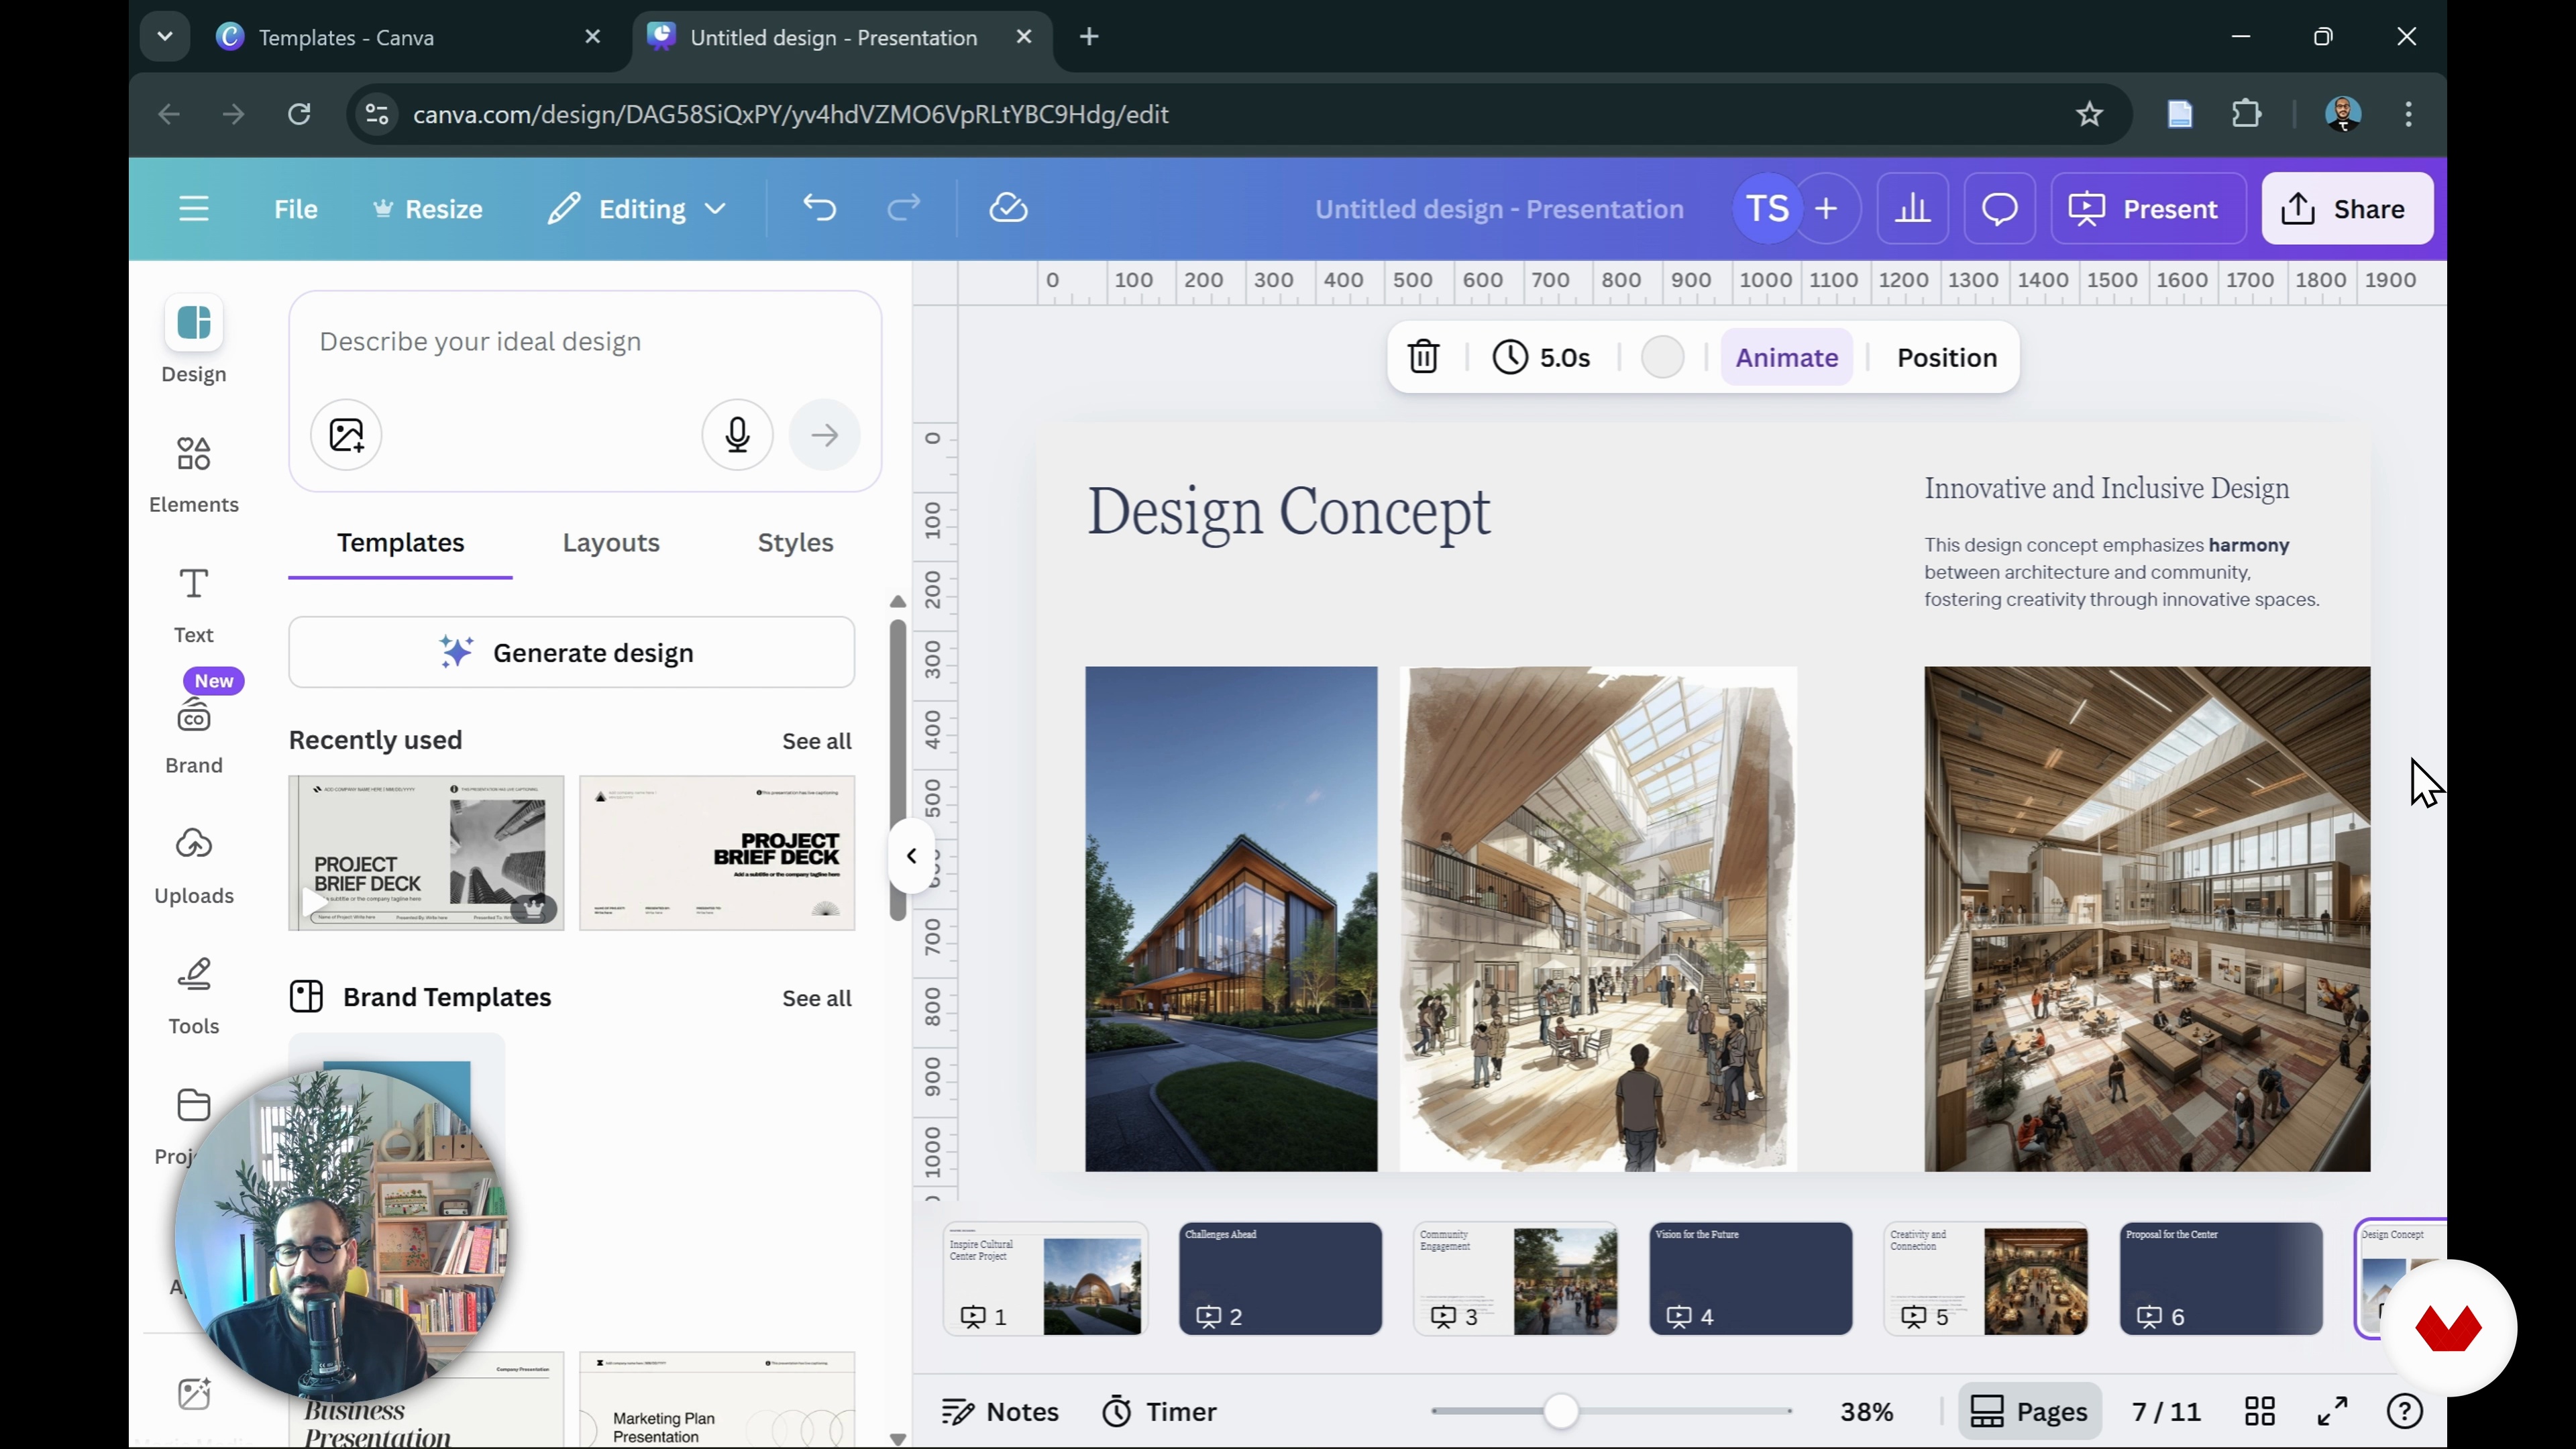This screenshot has width=2576, height=1449.
Task: Click the Share button
Action: coord(2346,209)
